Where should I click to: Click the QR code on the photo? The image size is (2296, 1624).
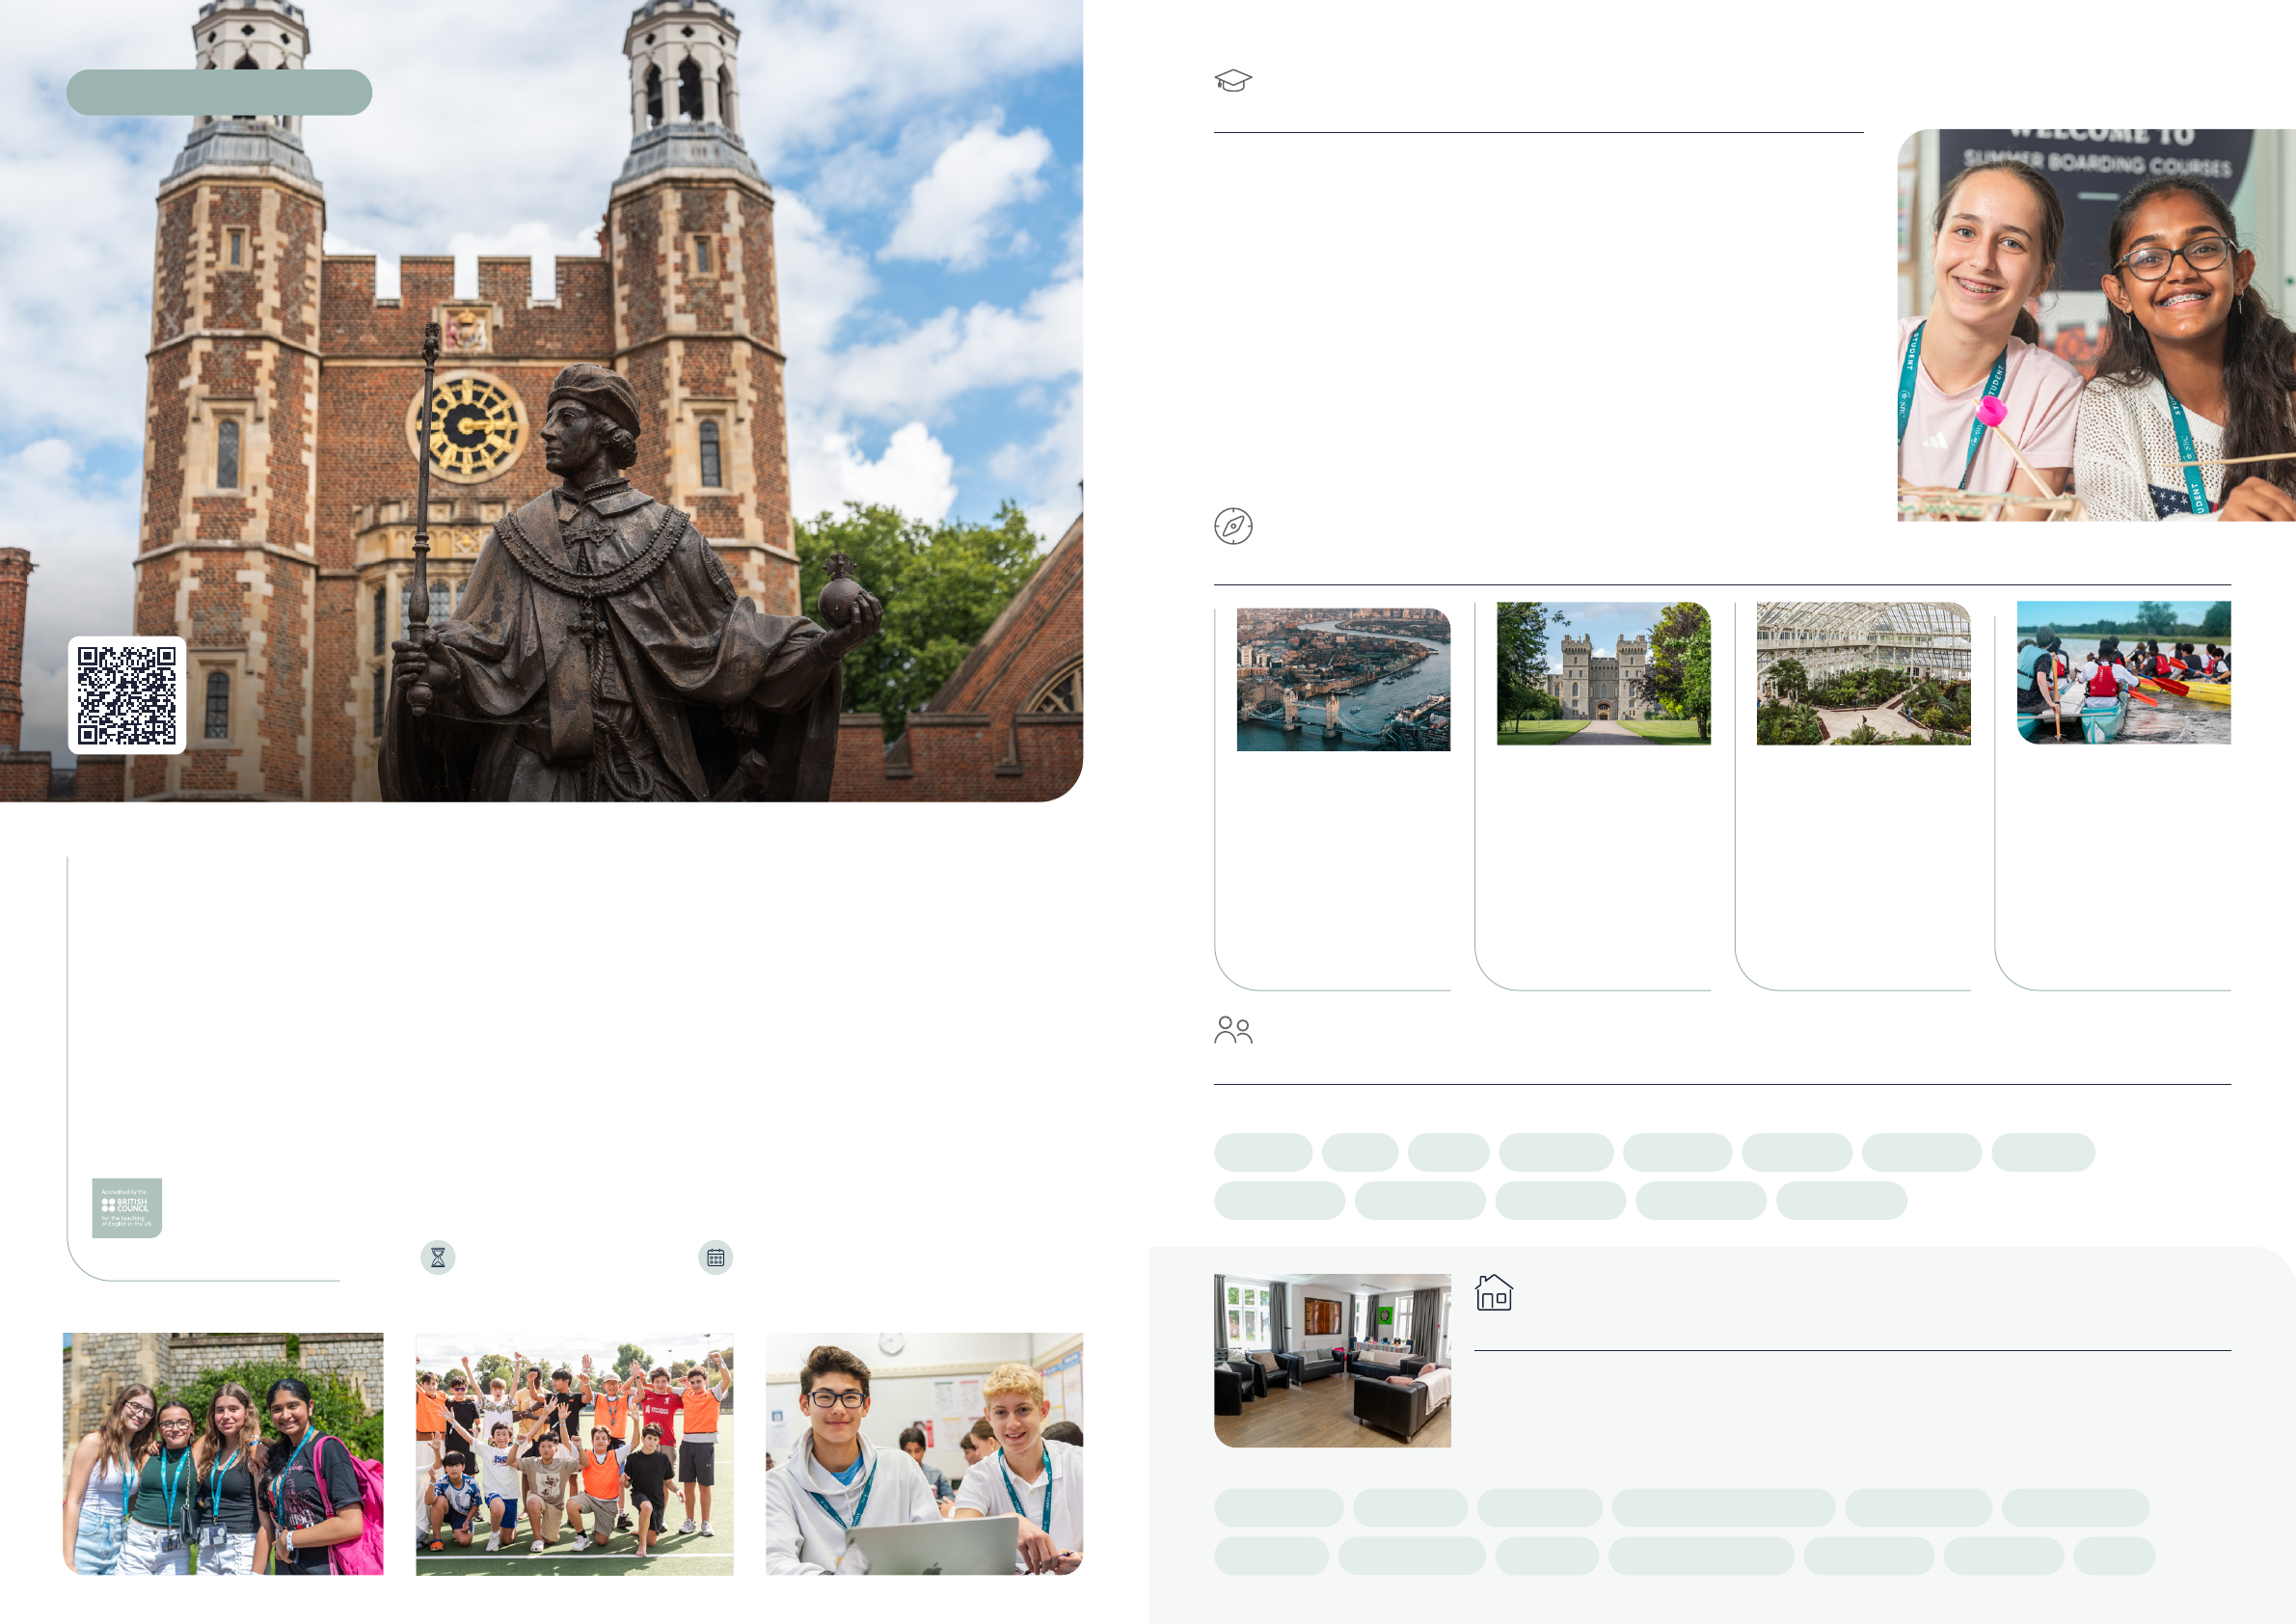click(127, 695)
